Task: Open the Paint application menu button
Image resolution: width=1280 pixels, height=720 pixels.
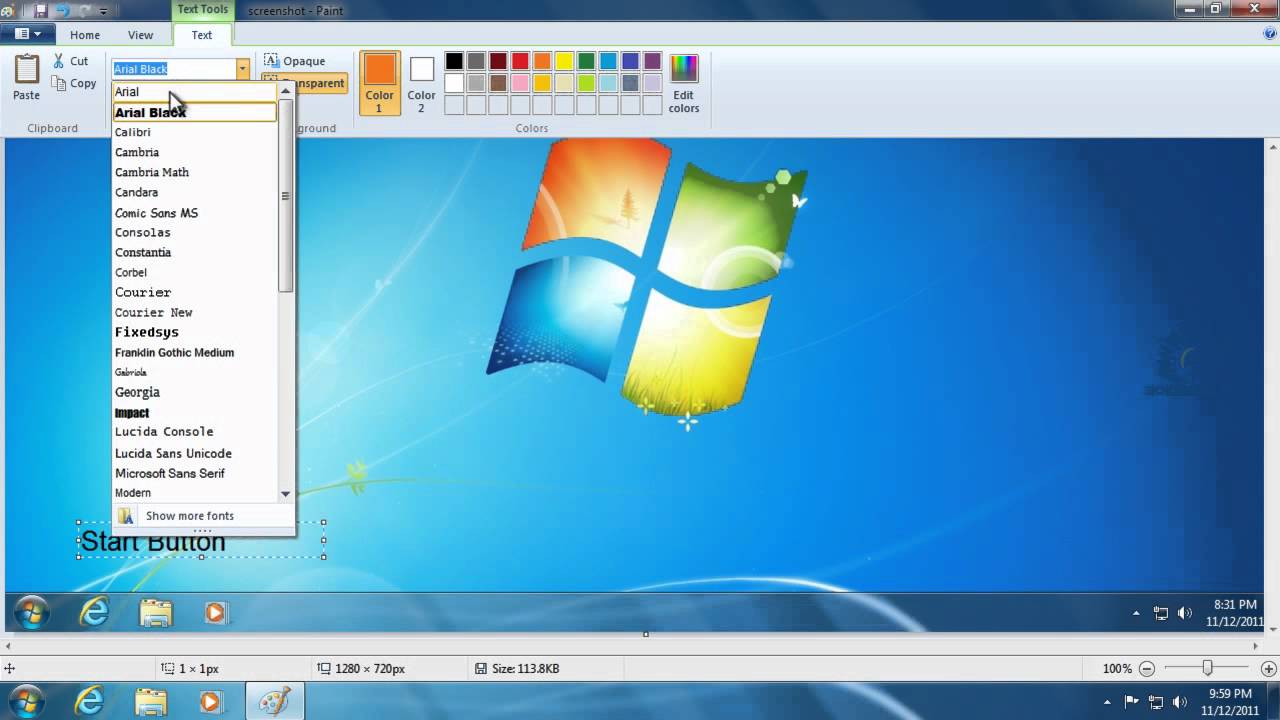Action: click(x=28, y=34)
